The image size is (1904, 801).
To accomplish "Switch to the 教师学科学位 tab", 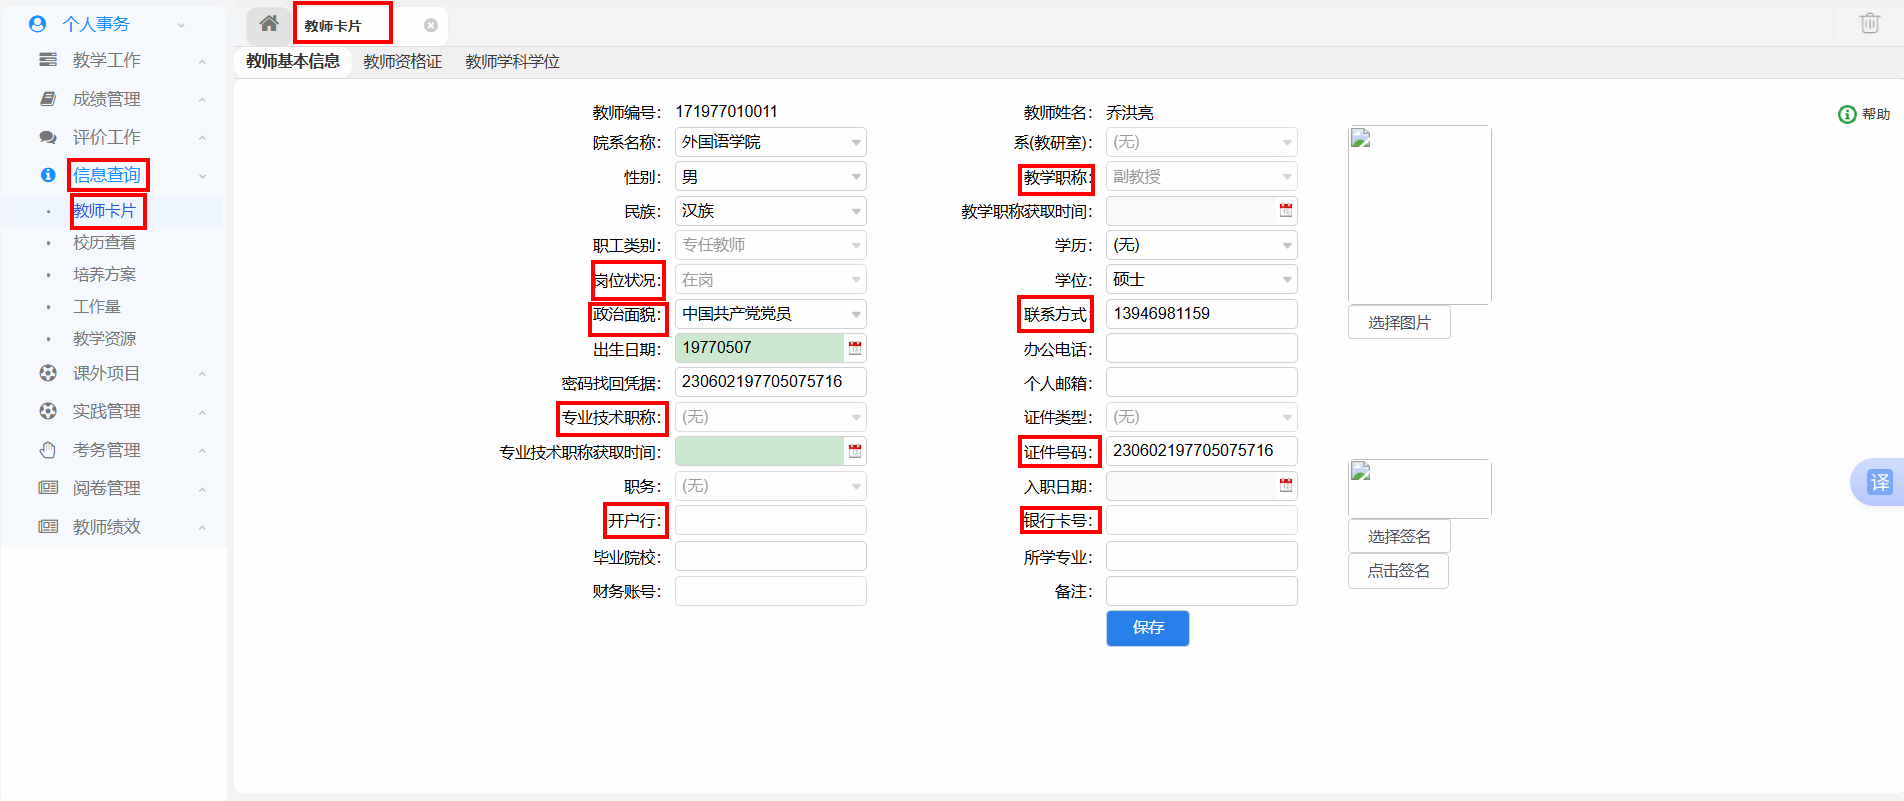I will (x=512, y=62).
